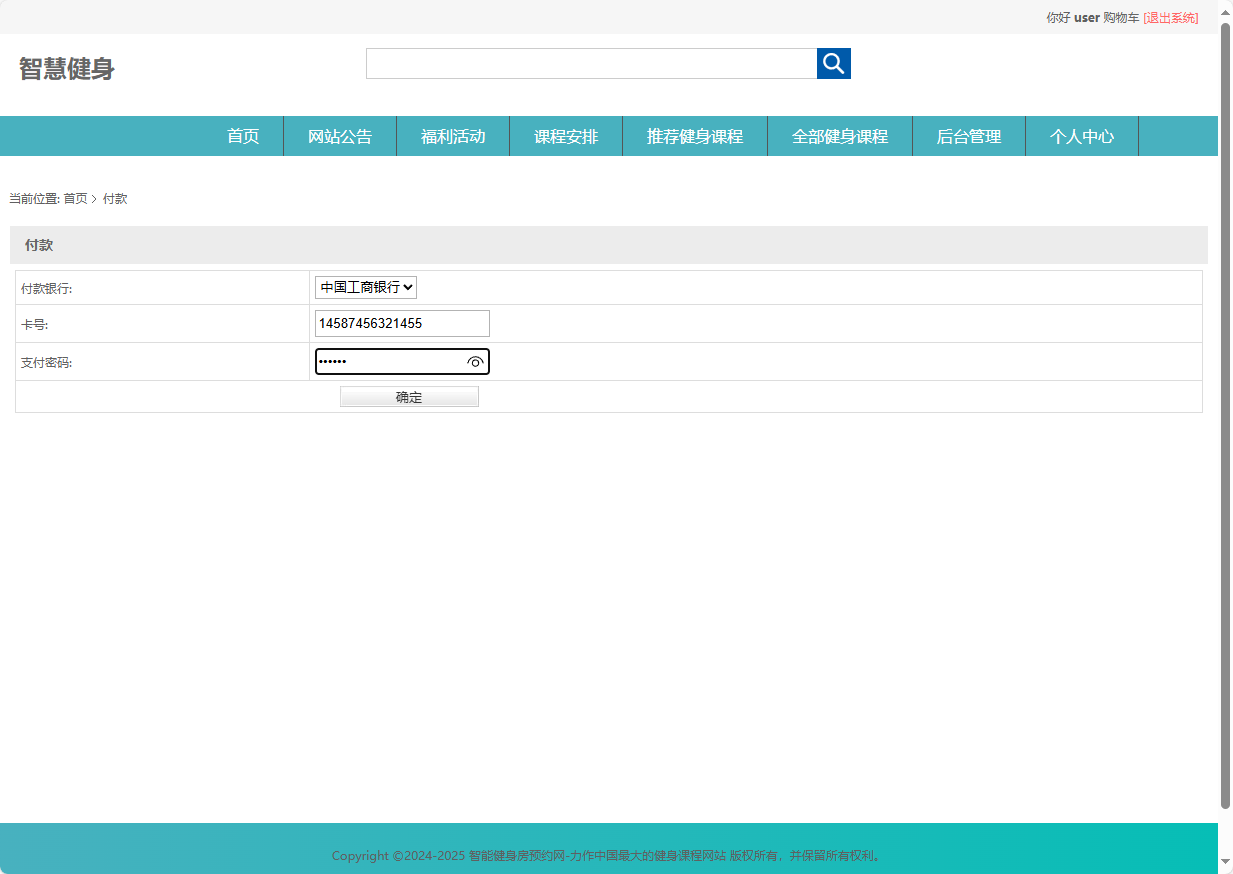Viewport: 1233px width, 874px height.
Task: Go to 推荐健身课程
Action: [x=694, y=136]
